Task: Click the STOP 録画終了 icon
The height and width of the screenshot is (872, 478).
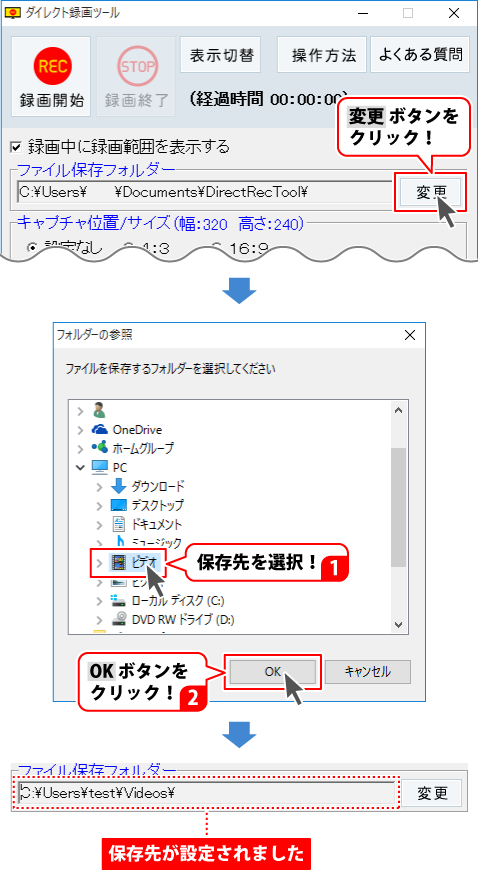Action: point(135,67)
